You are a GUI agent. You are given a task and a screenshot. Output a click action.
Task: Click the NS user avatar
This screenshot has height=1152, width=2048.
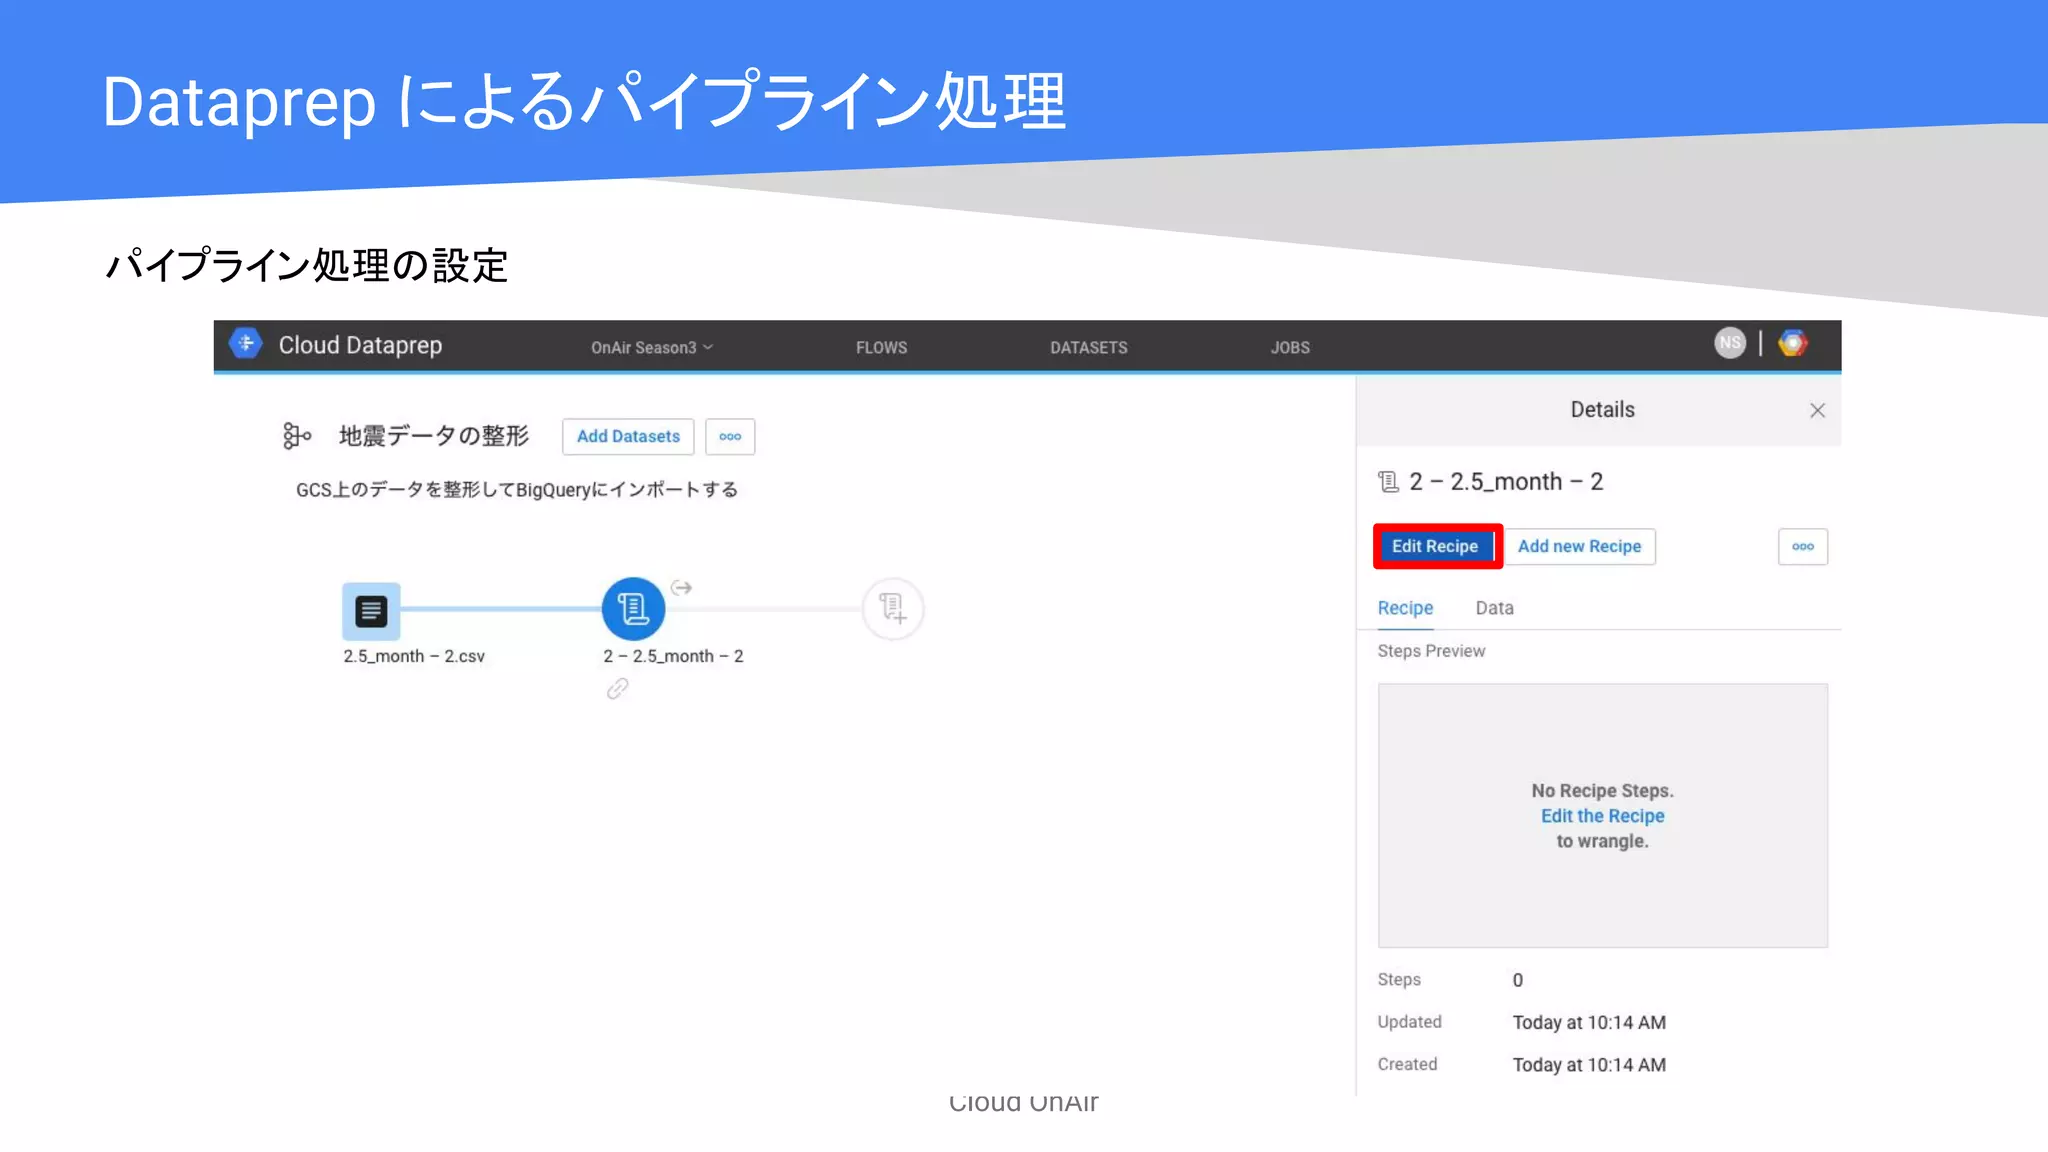[1729, 343]
